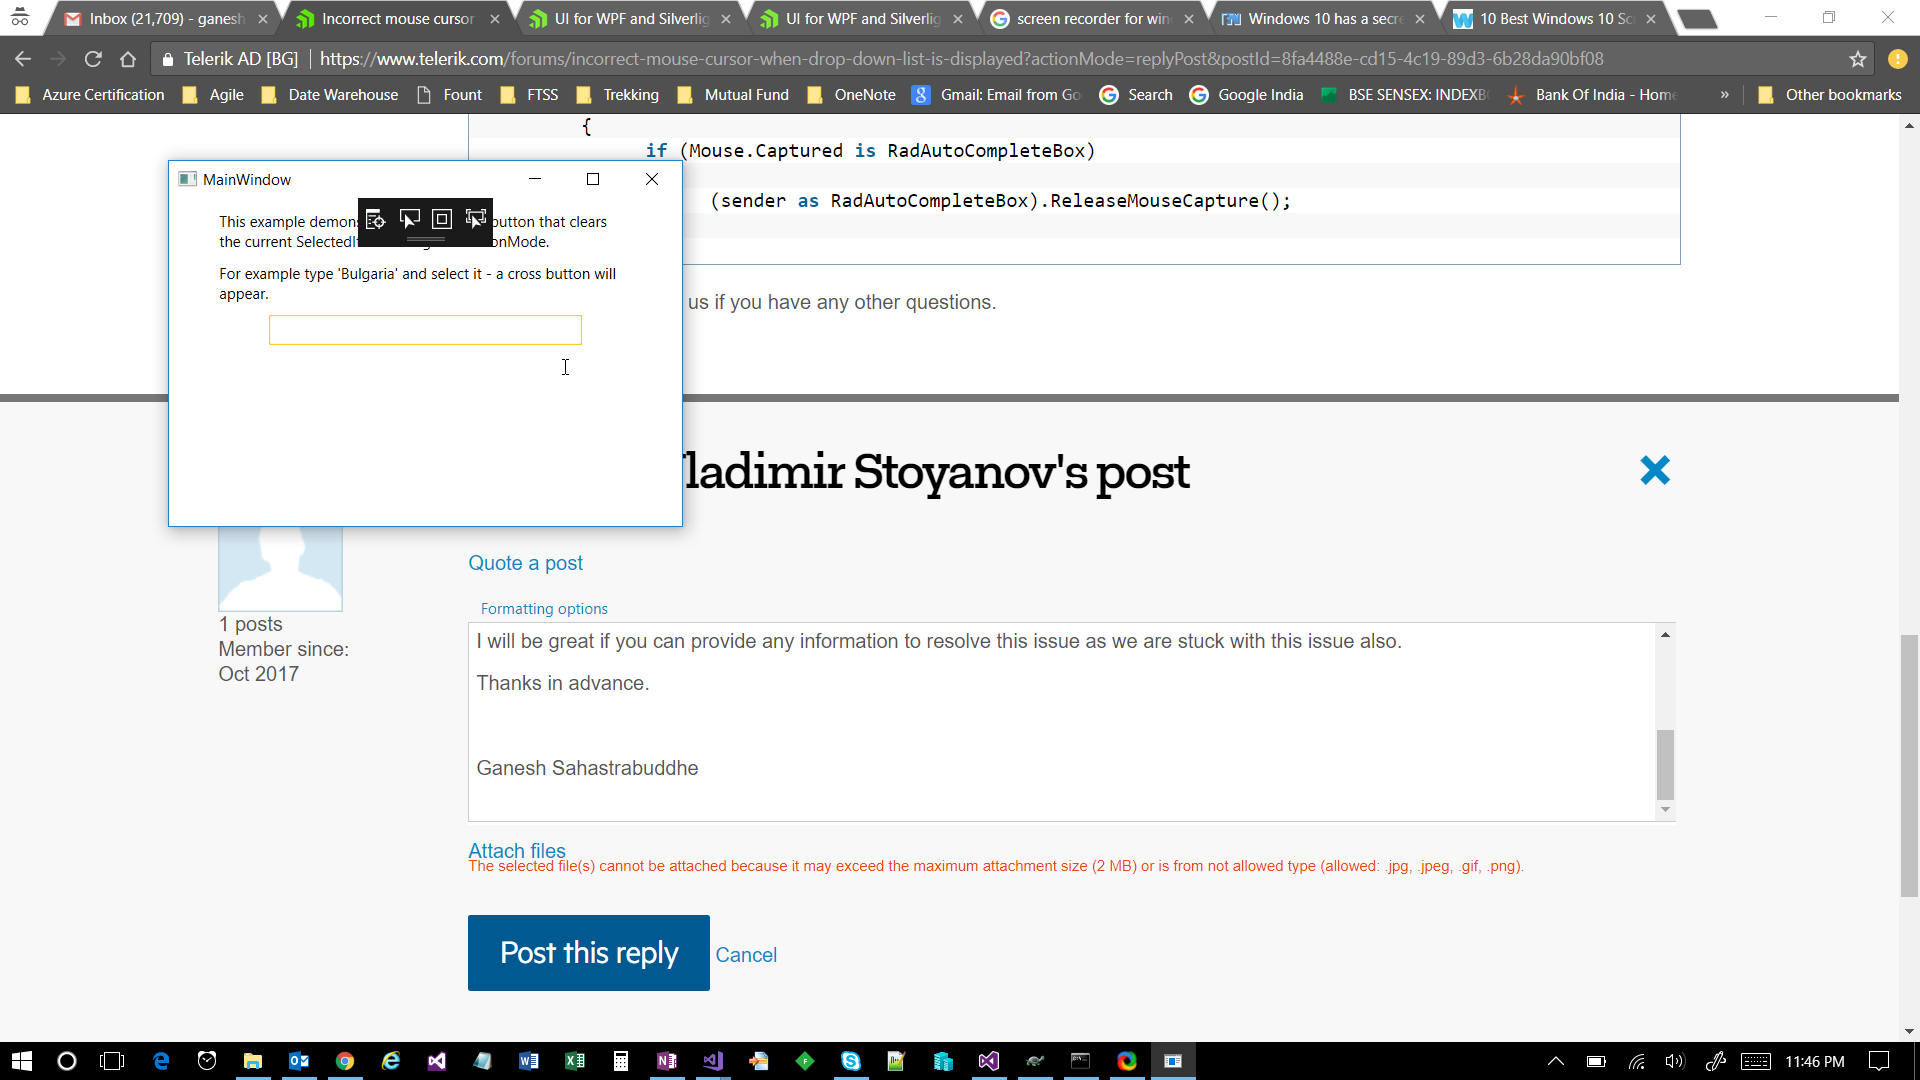
Task: Show hidden system tray icons
Action: tap(1555, 1061)
